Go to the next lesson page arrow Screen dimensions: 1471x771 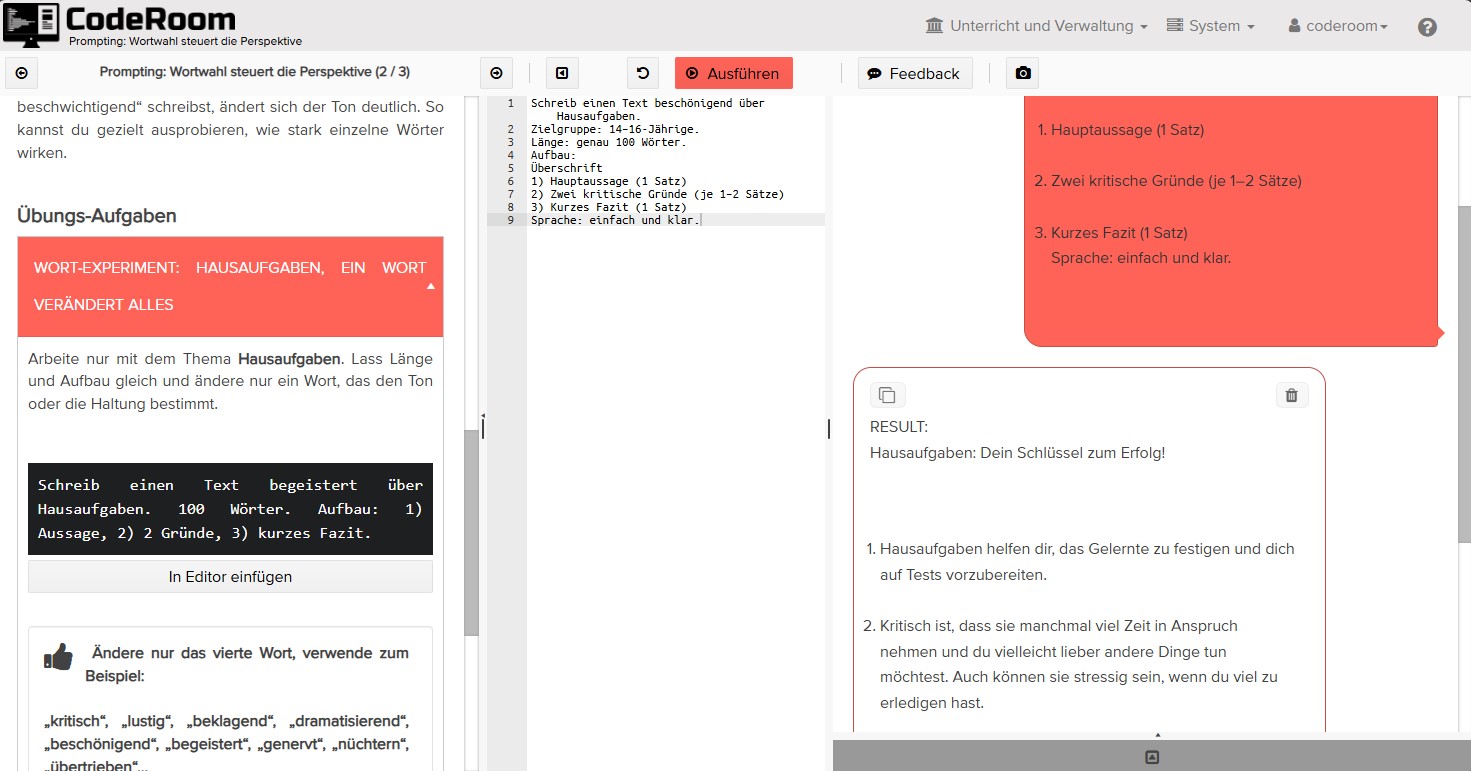point(496,73)
